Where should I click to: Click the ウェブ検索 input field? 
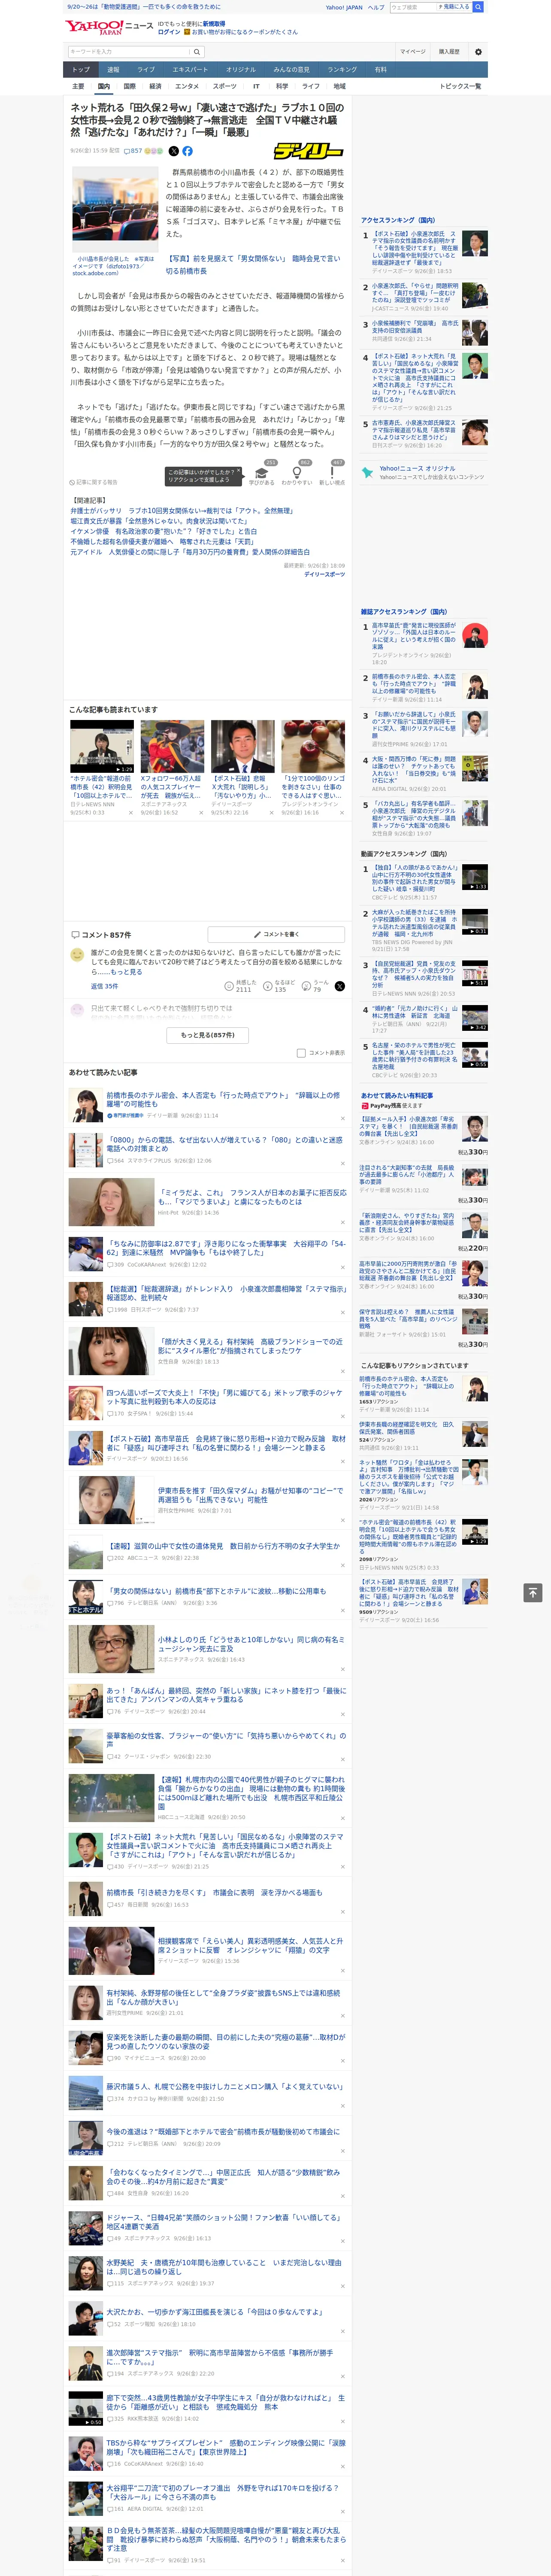[x=413, y=7]
